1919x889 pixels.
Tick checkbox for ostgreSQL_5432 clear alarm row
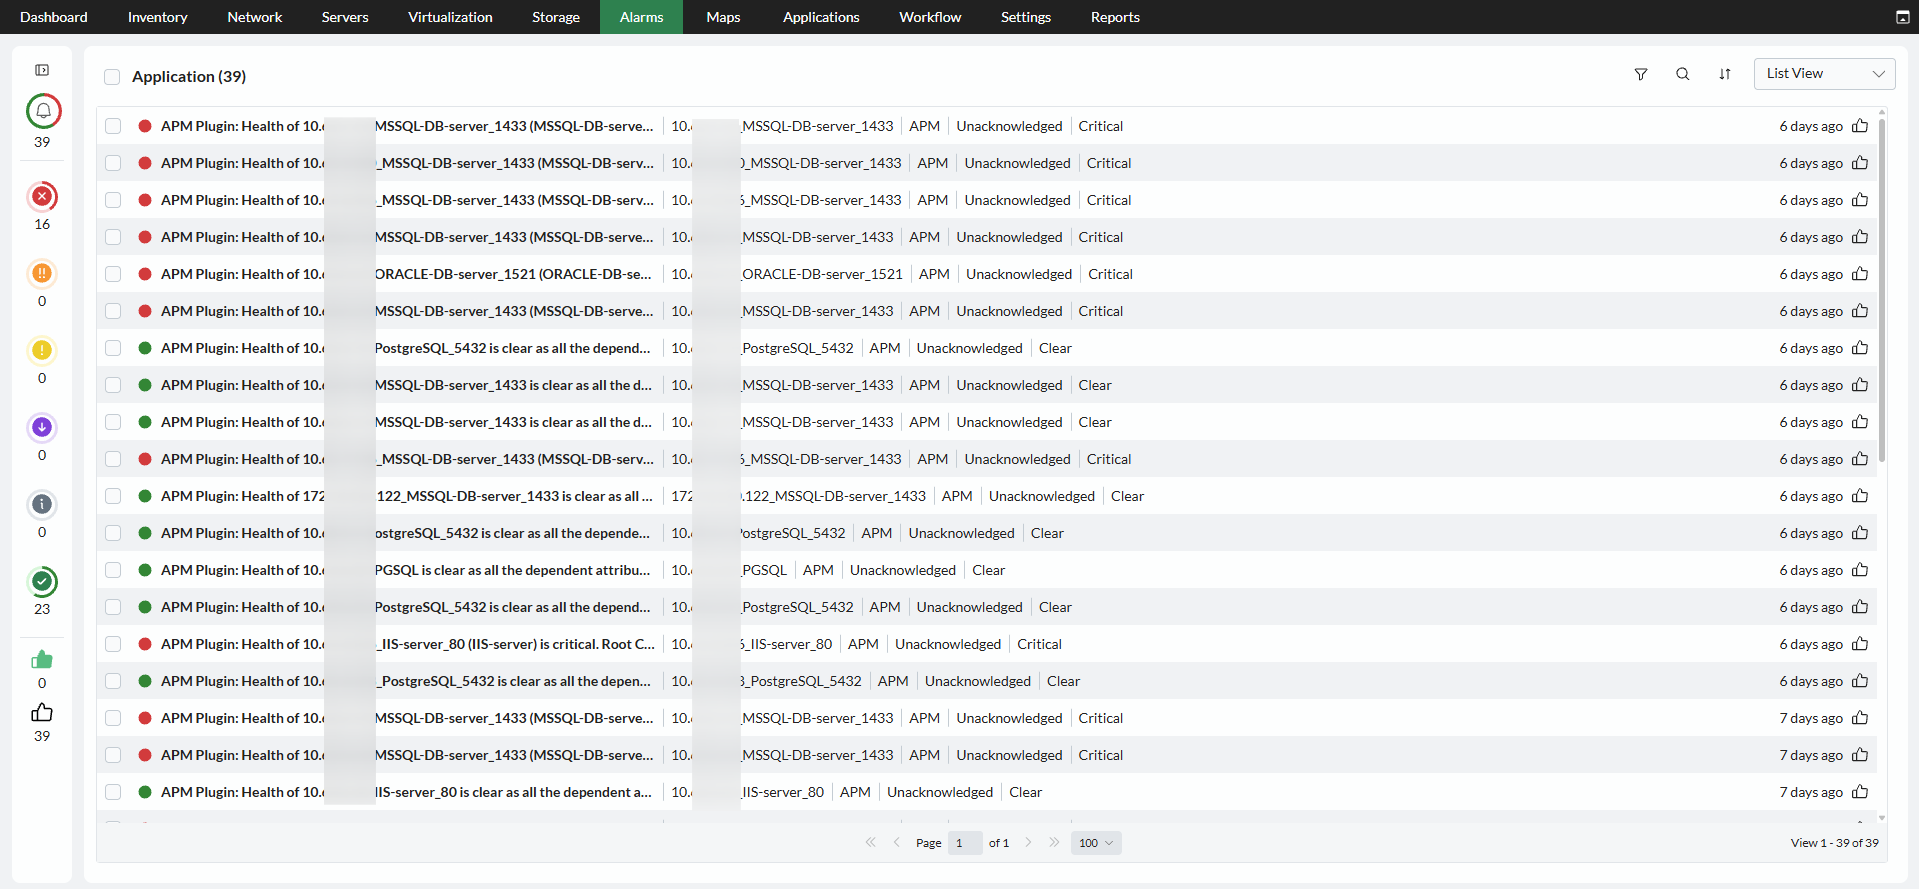pos(113,533)
